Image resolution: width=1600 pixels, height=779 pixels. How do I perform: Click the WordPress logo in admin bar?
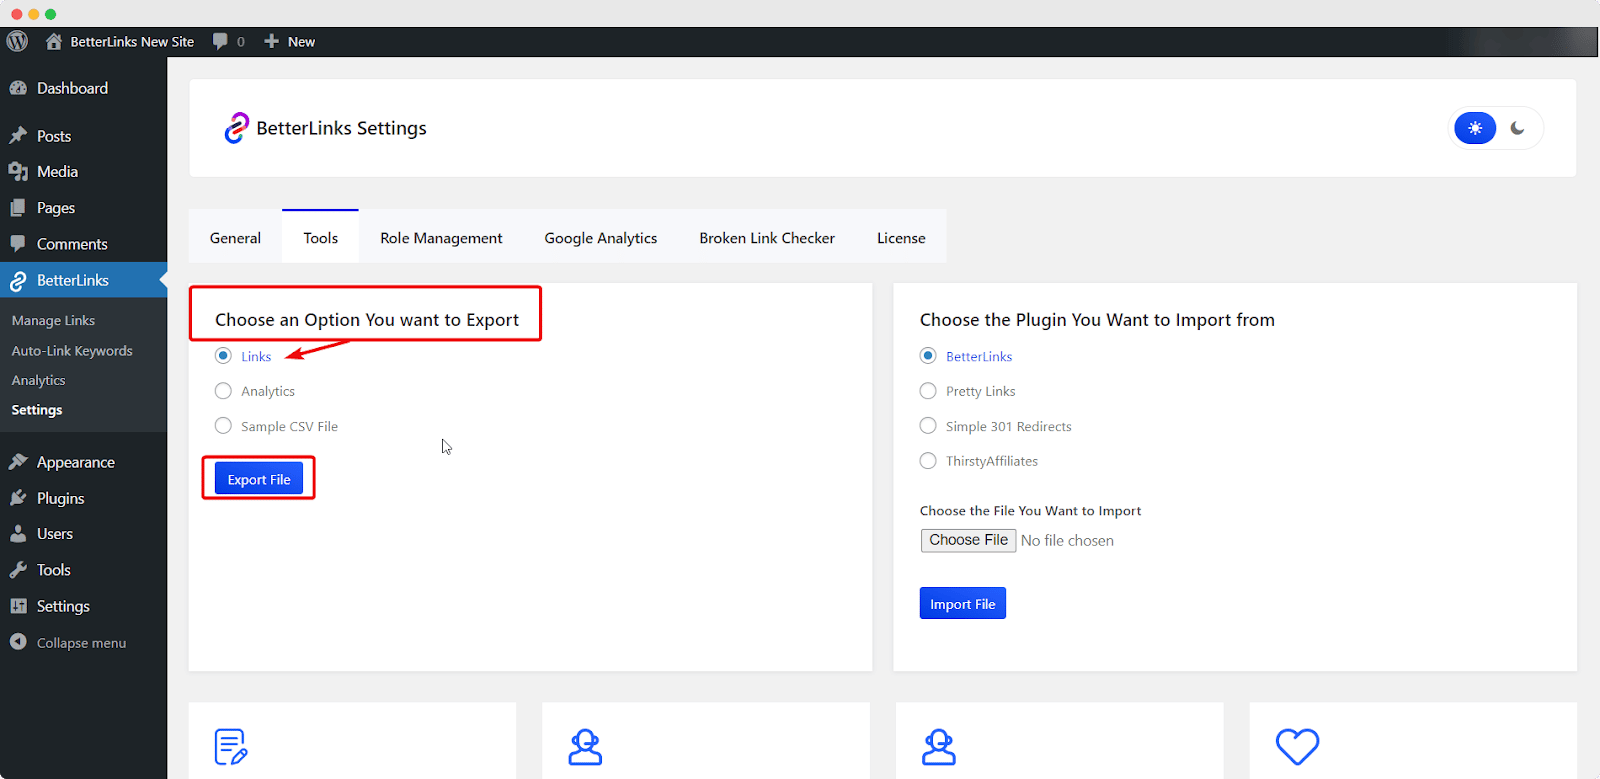click(x=17, y=41)
